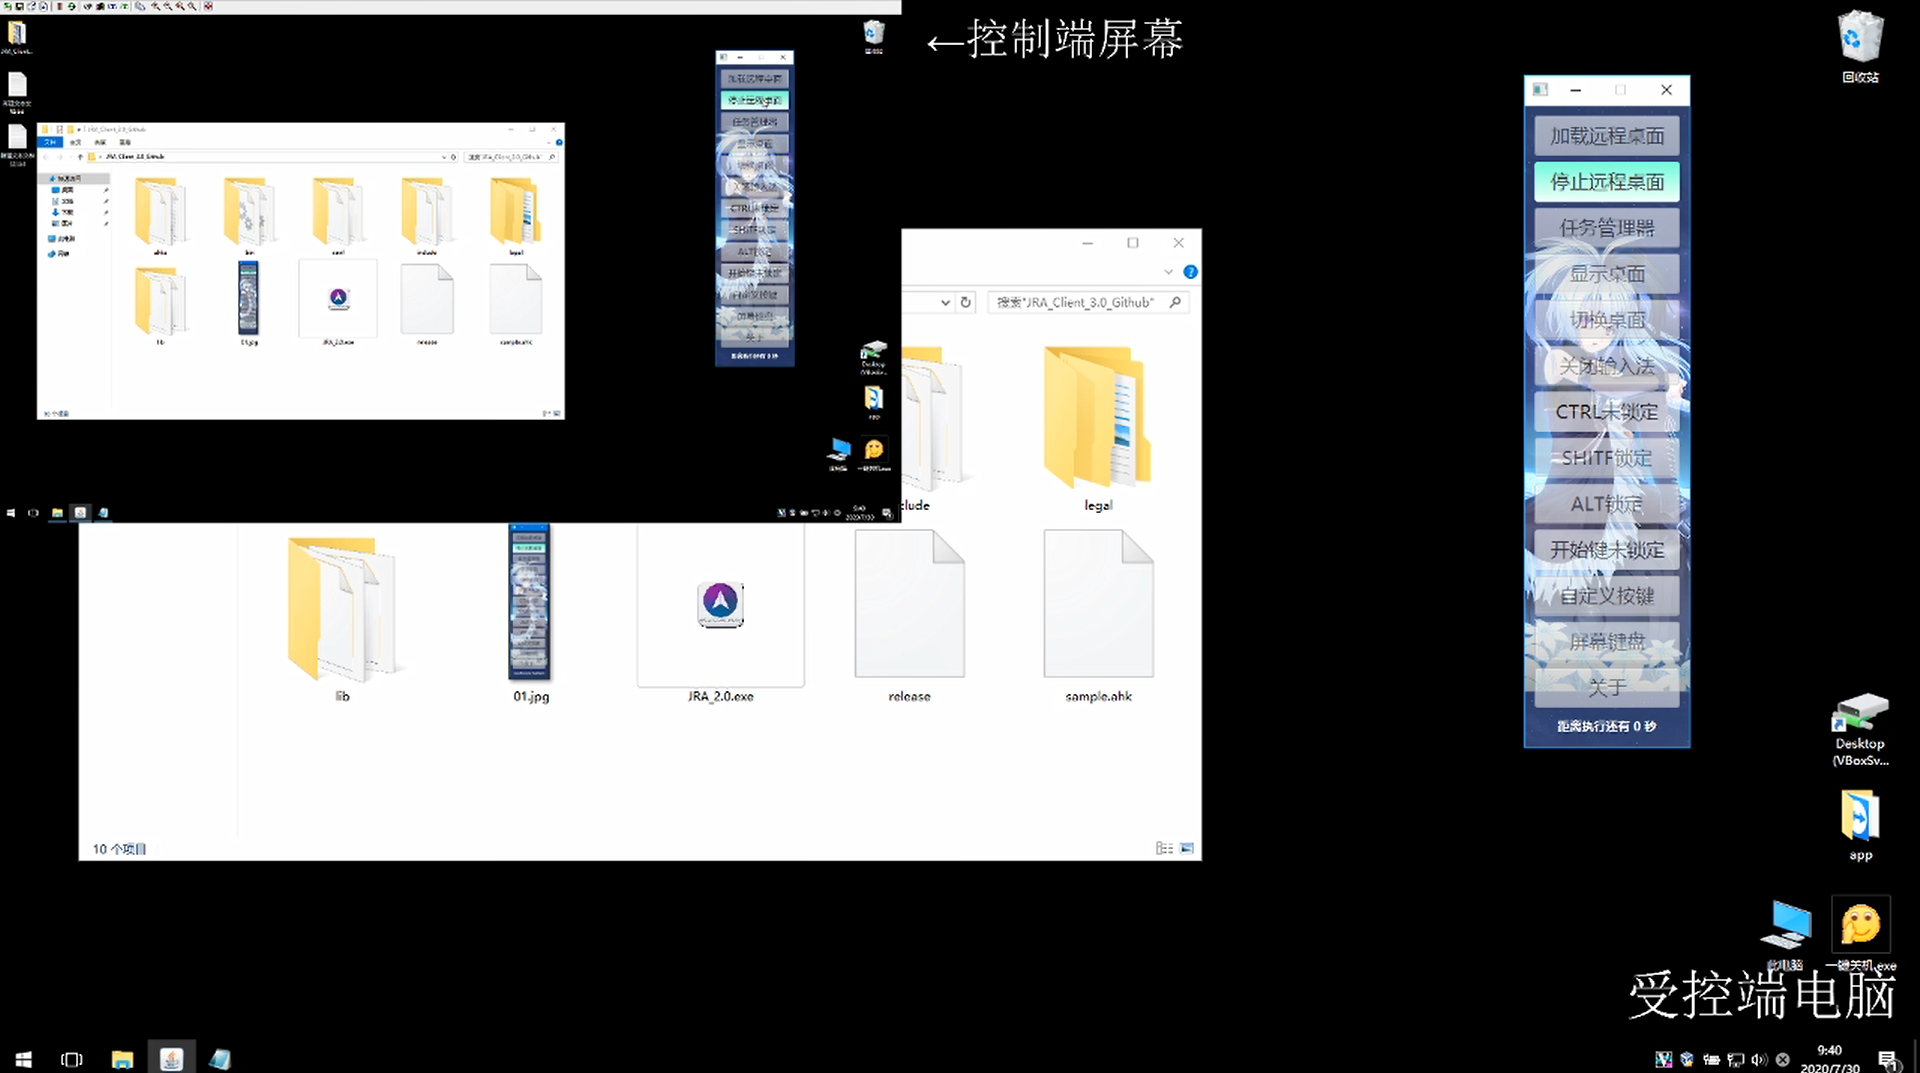Select sample.ahk in the large Explorer window
The image size is (1920, 1073).
point(1098,616)
